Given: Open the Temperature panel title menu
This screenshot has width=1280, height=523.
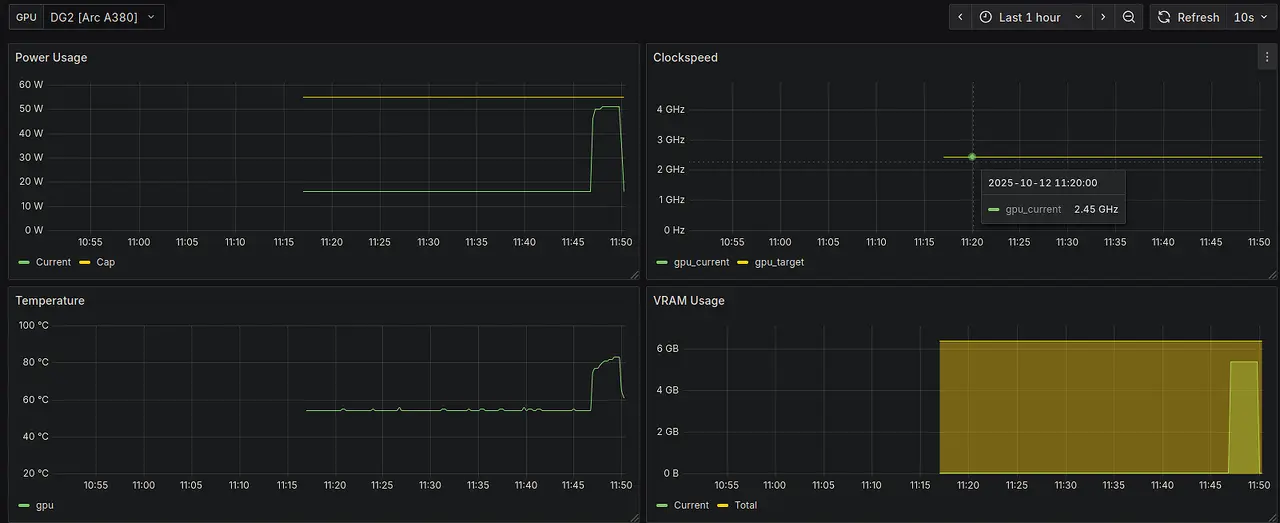Looking at the screenshot, I should pyautogui.click(x=50, y=301).
